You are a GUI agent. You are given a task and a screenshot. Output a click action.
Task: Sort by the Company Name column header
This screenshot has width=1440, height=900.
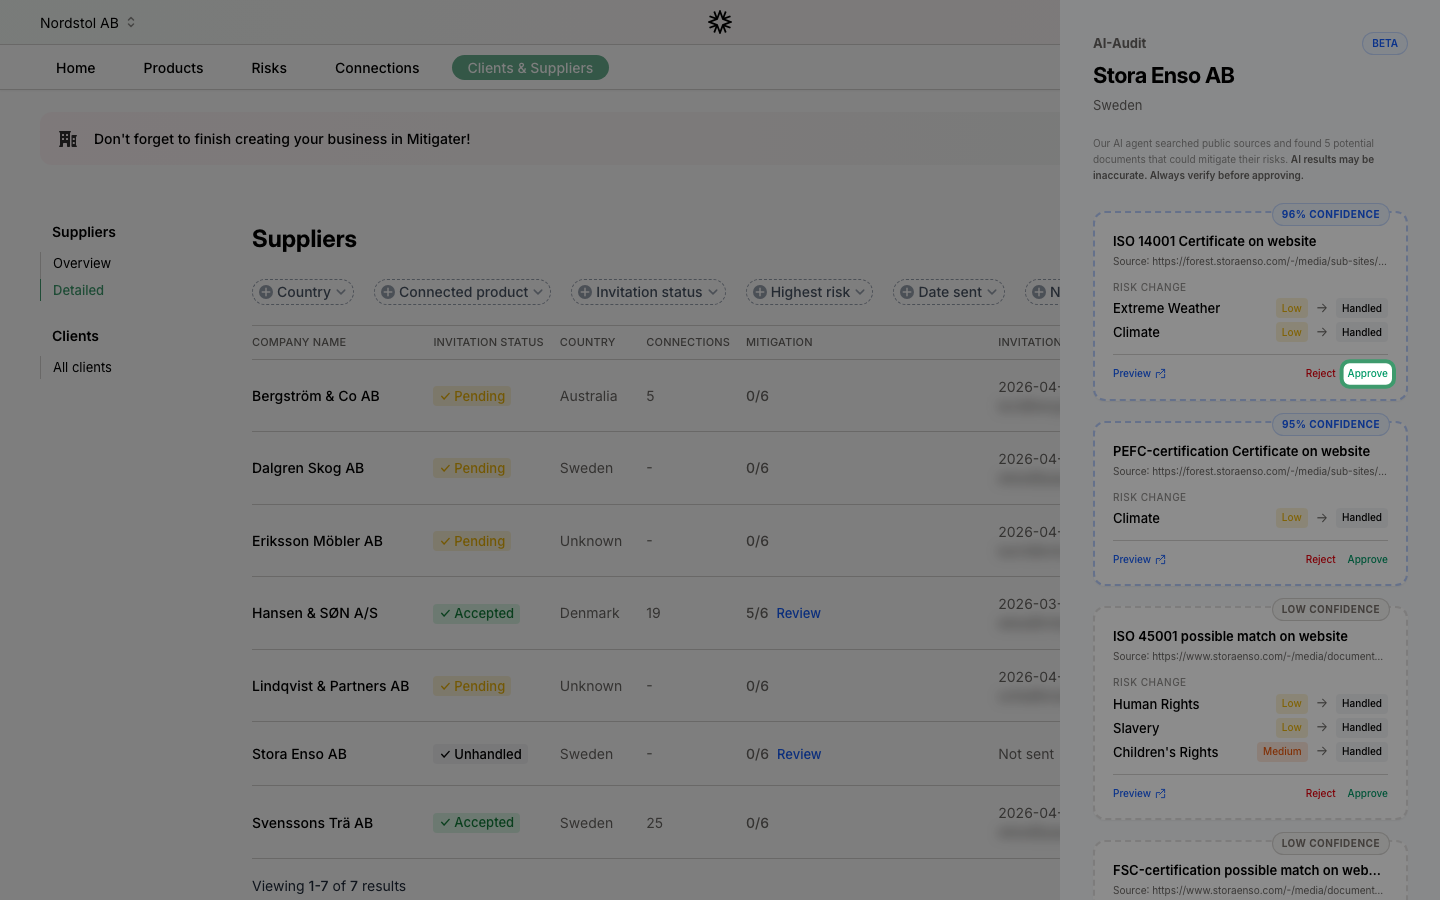[299, 342]
